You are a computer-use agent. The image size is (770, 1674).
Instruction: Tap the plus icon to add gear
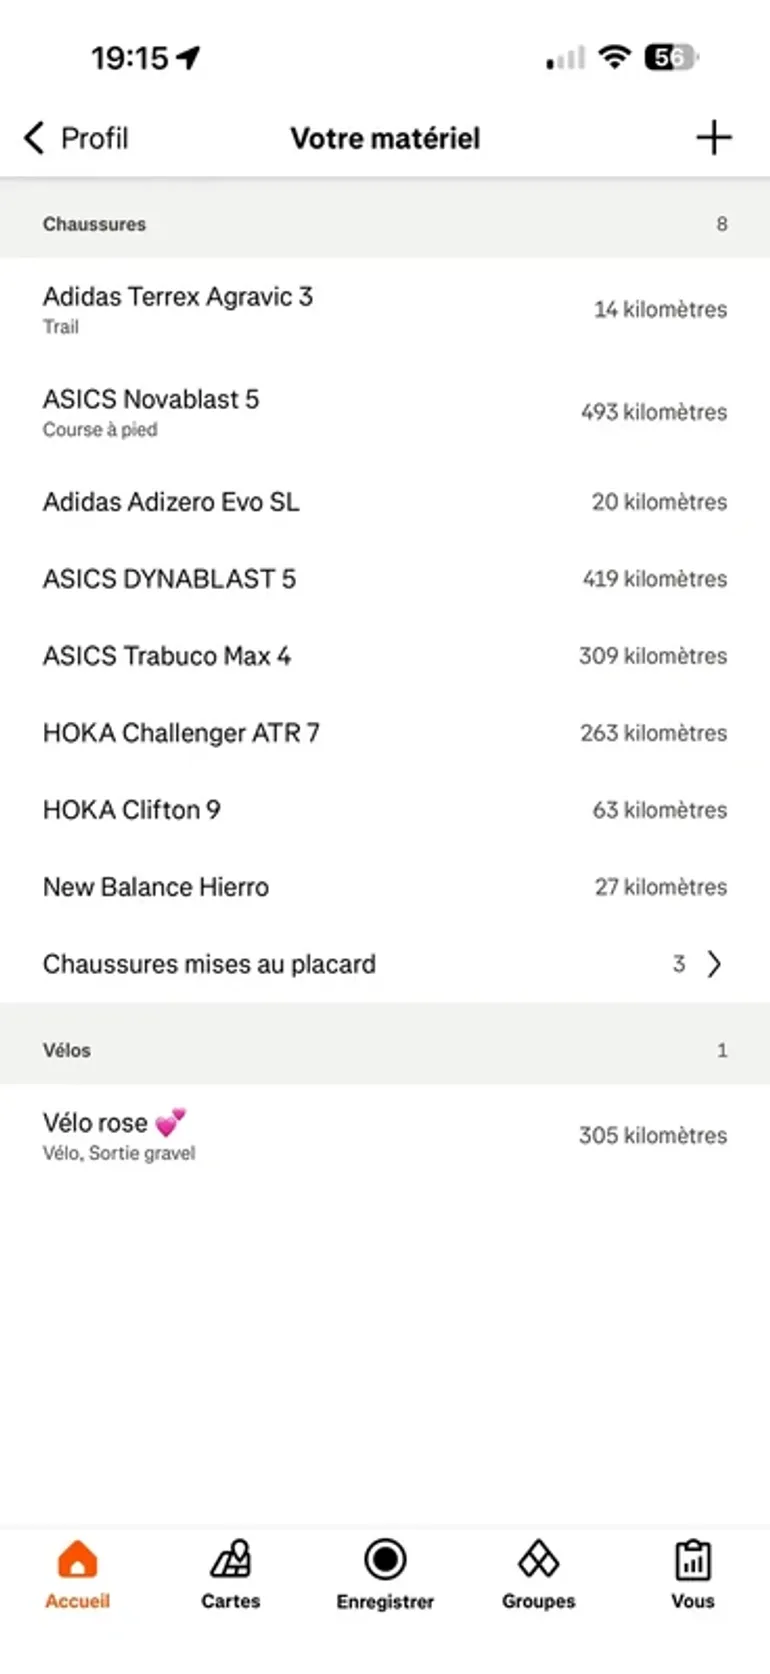coord(714,138)
